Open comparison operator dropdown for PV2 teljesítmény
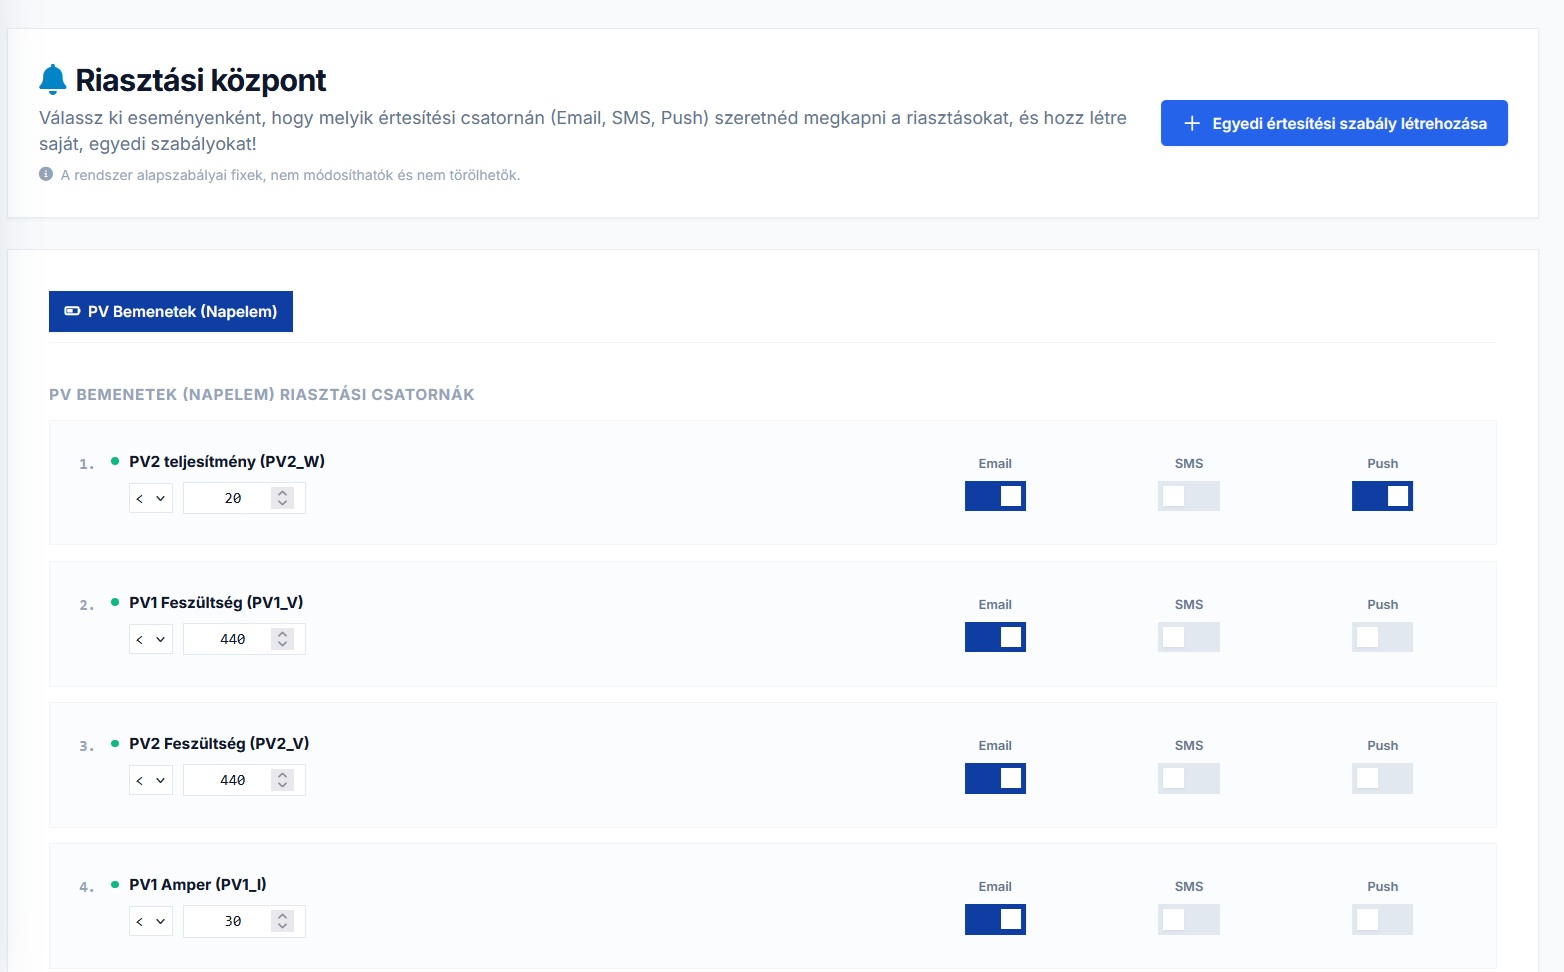Image resolution: width=1564 pixels, height=972 pixels. (x=151, y=498)
